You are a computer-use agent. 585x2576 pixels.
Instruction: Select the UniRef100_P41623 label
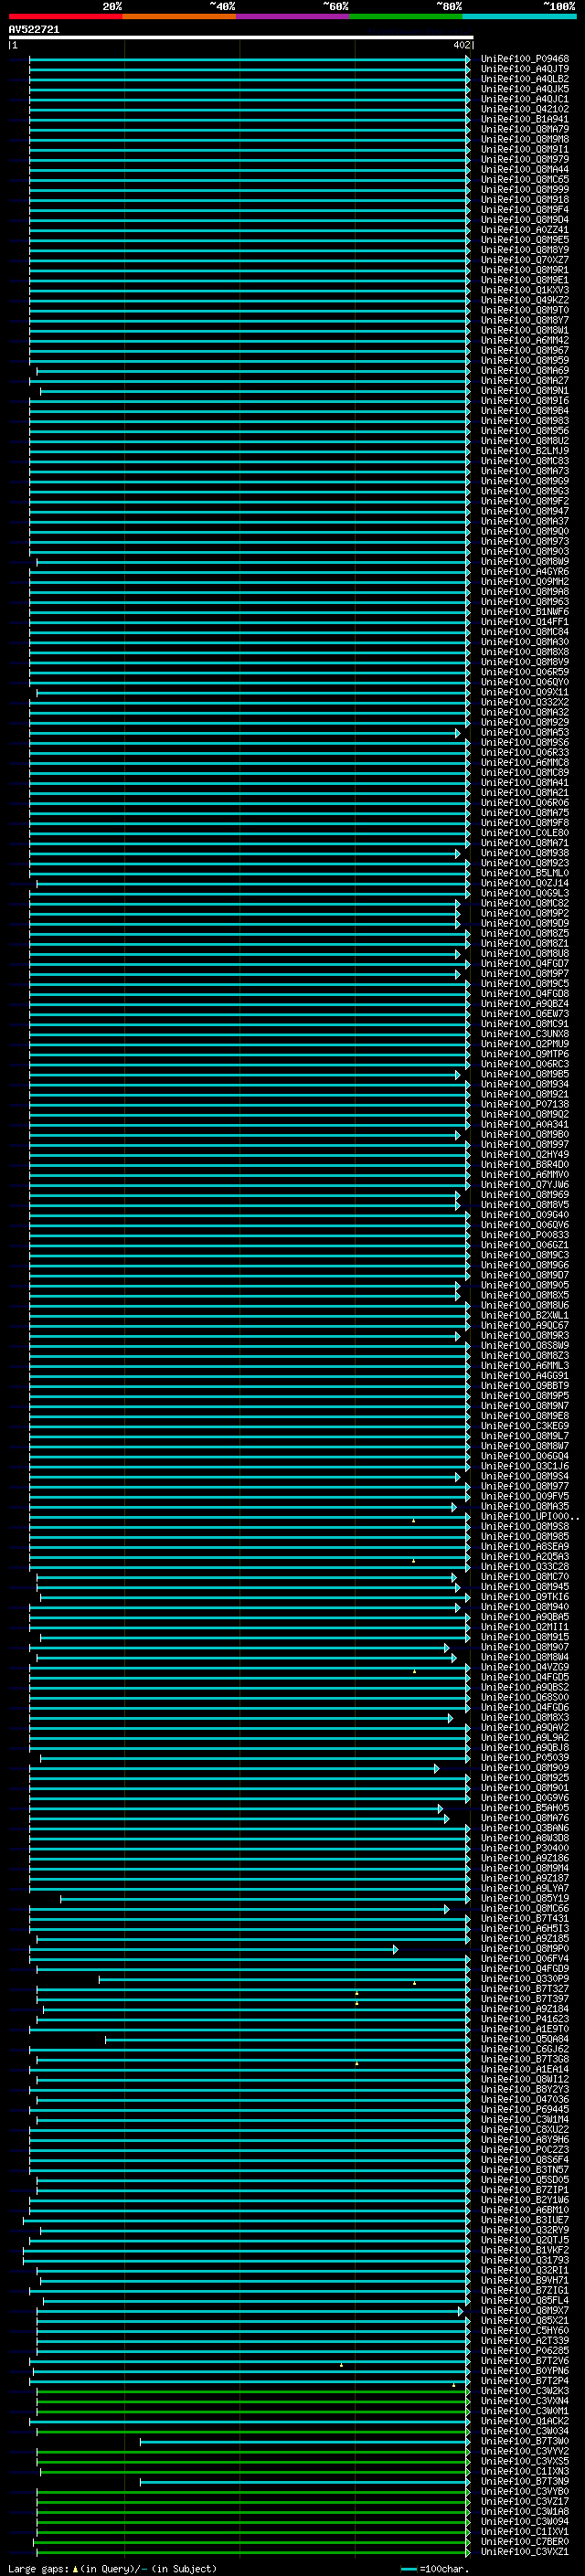(525, 2019)
